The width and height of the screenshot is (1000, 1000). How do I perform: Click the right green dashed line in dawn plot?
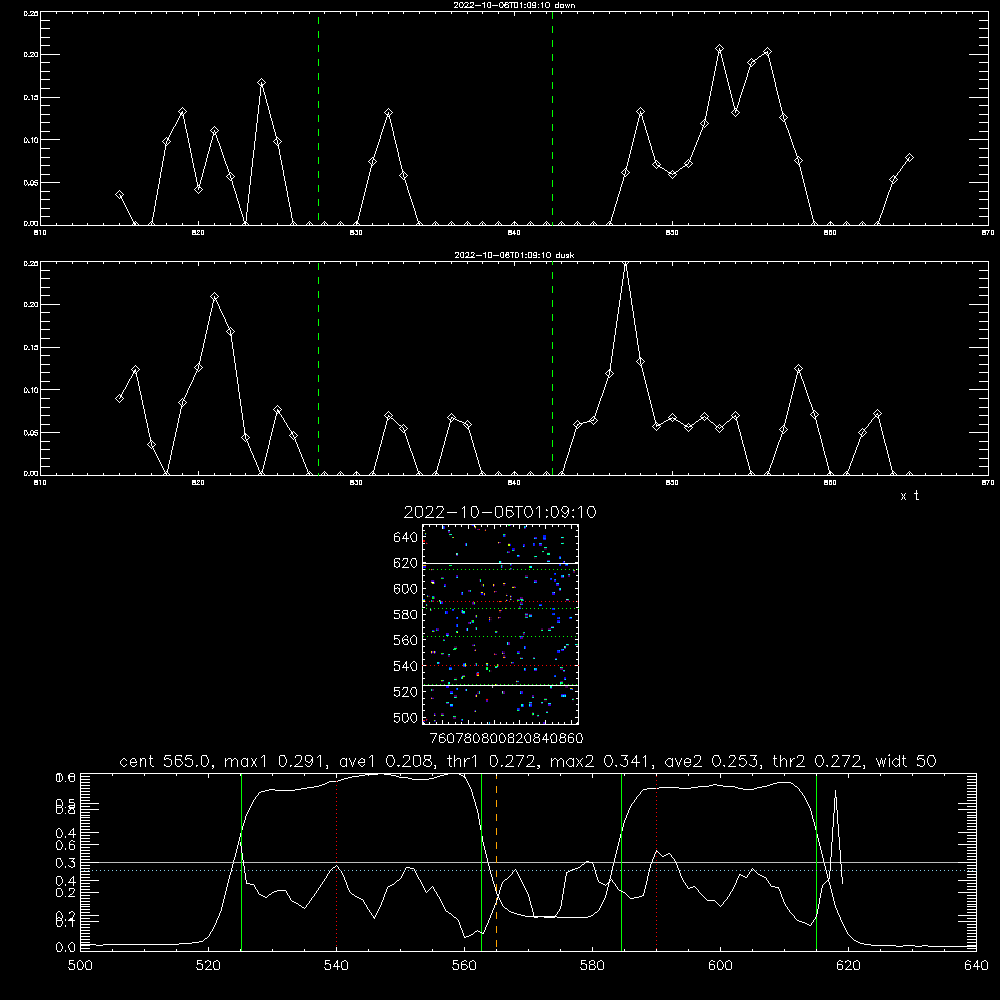coord(552,118)
